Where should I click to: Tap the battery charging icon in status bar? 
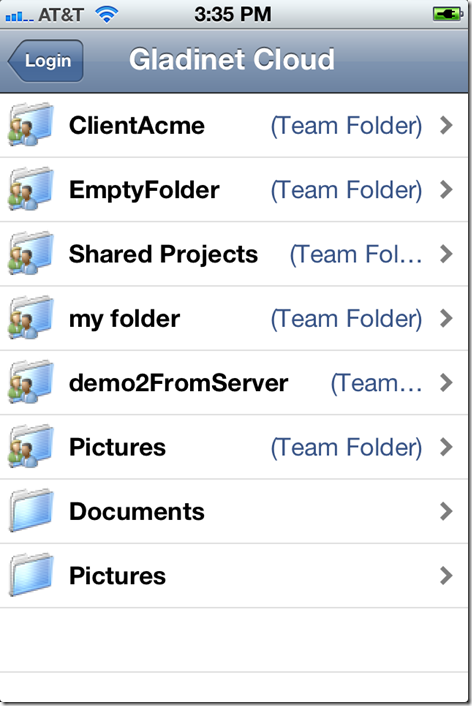coord(447,14)
